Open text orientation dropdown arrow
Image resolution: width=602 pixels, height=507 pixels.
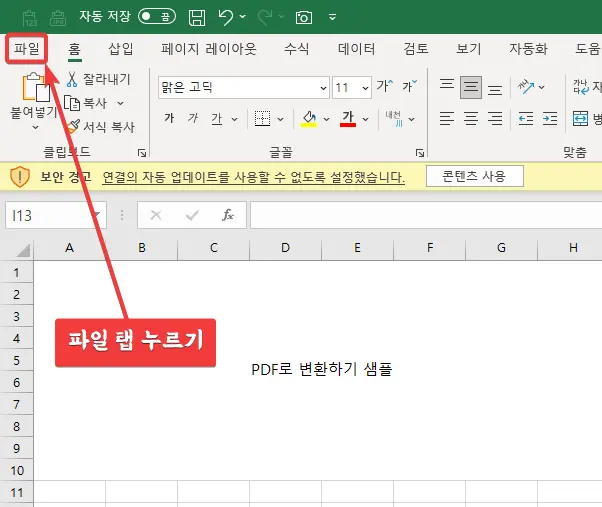(541, 88)
